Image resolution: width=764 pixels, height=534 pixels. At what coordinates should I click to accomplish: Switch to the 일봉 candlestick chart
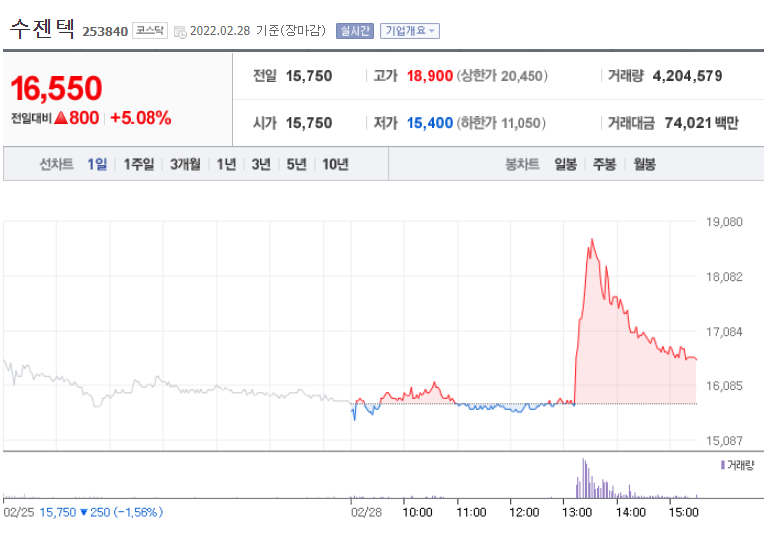[x=566, y=164]
